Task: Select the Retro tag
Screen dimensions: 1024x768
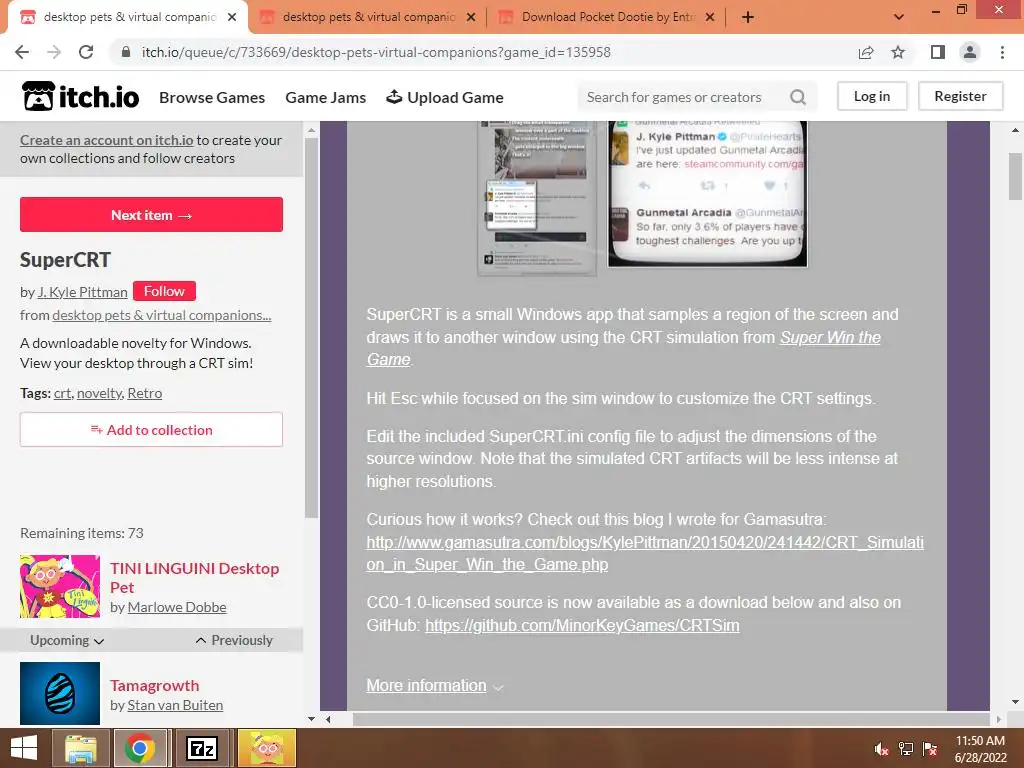Action: [x=144, y=393]
